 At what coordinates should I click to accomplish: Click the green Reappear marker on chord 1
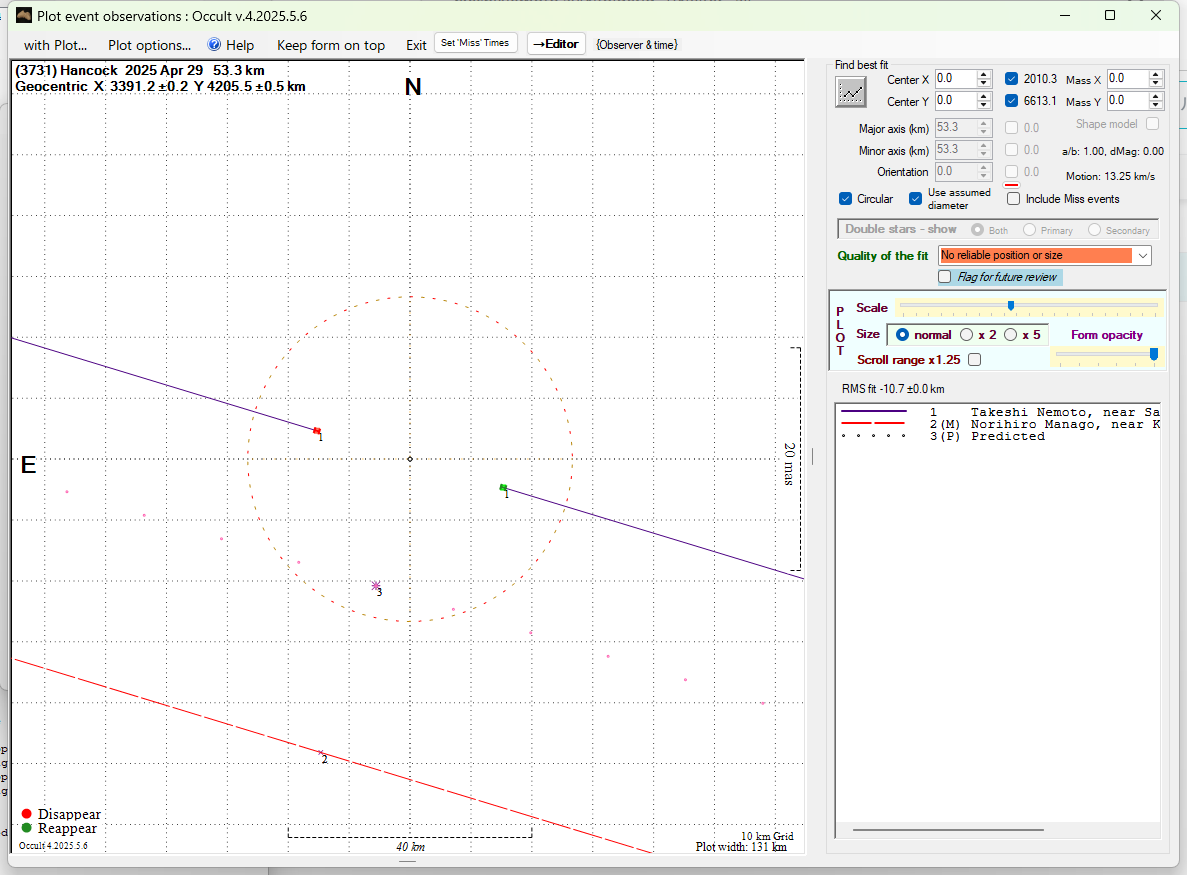(x=503, y=487)
